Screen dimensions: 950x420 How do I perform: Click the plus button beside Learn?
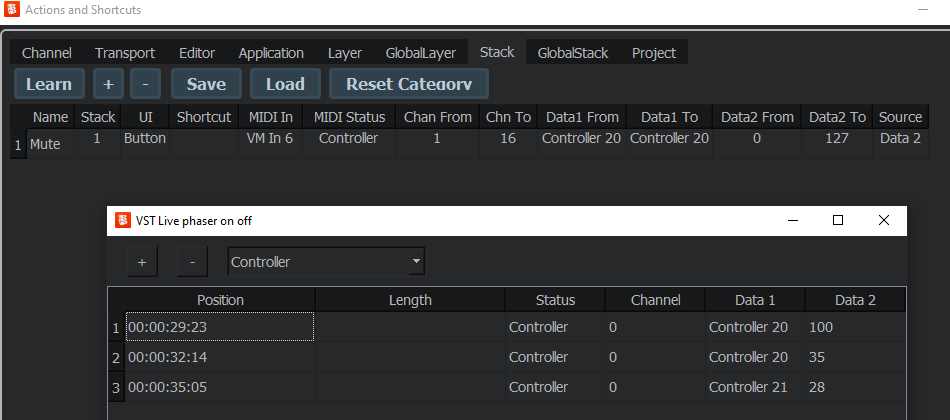click(x=107, y=84)
